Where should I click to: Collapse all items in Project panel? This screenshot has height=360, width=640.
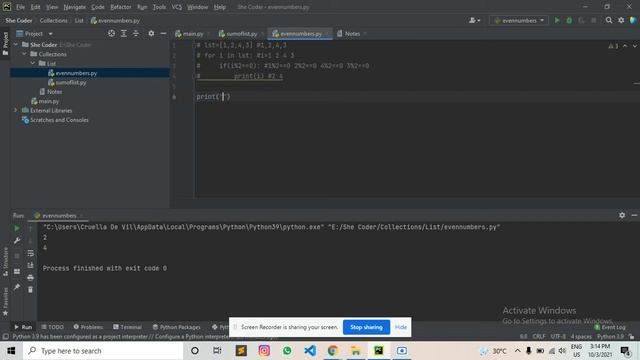tap(136, 33)
